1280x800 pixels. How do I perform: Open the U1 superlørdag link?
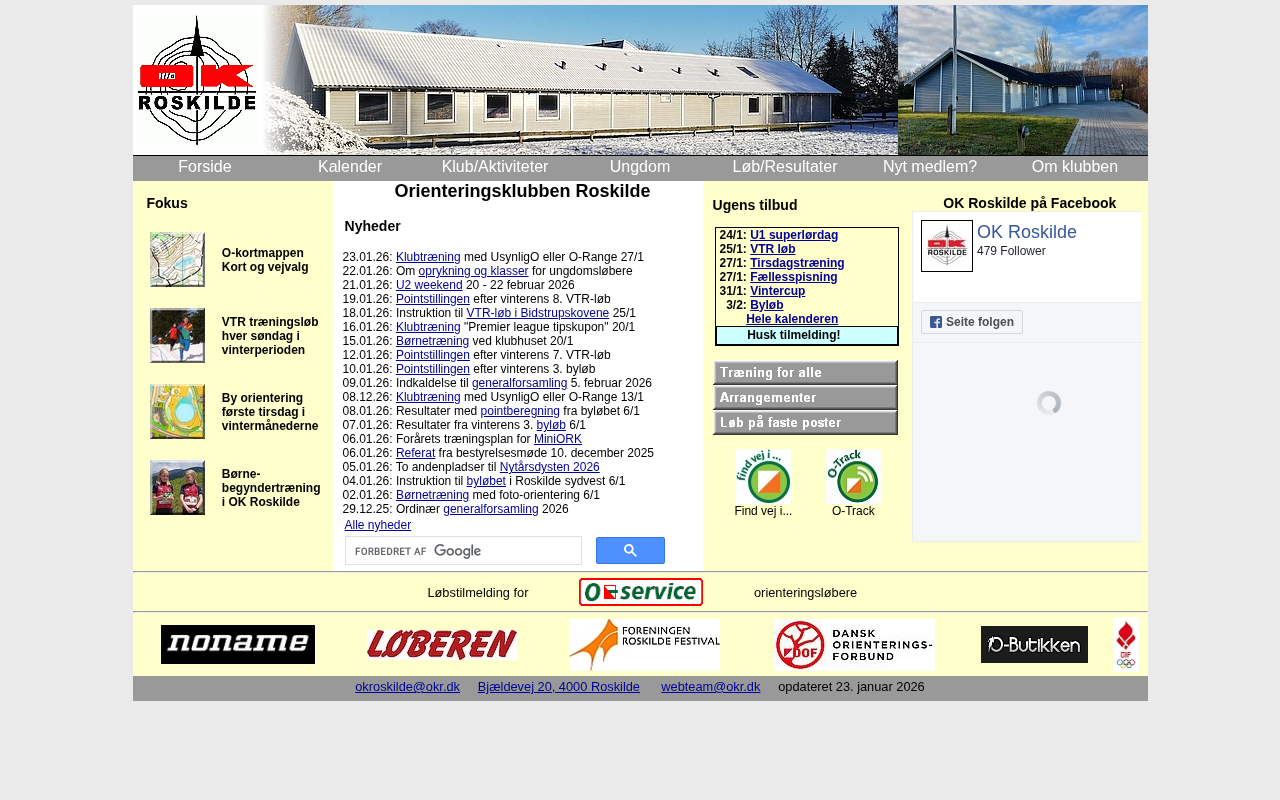(x=794, y=235)
